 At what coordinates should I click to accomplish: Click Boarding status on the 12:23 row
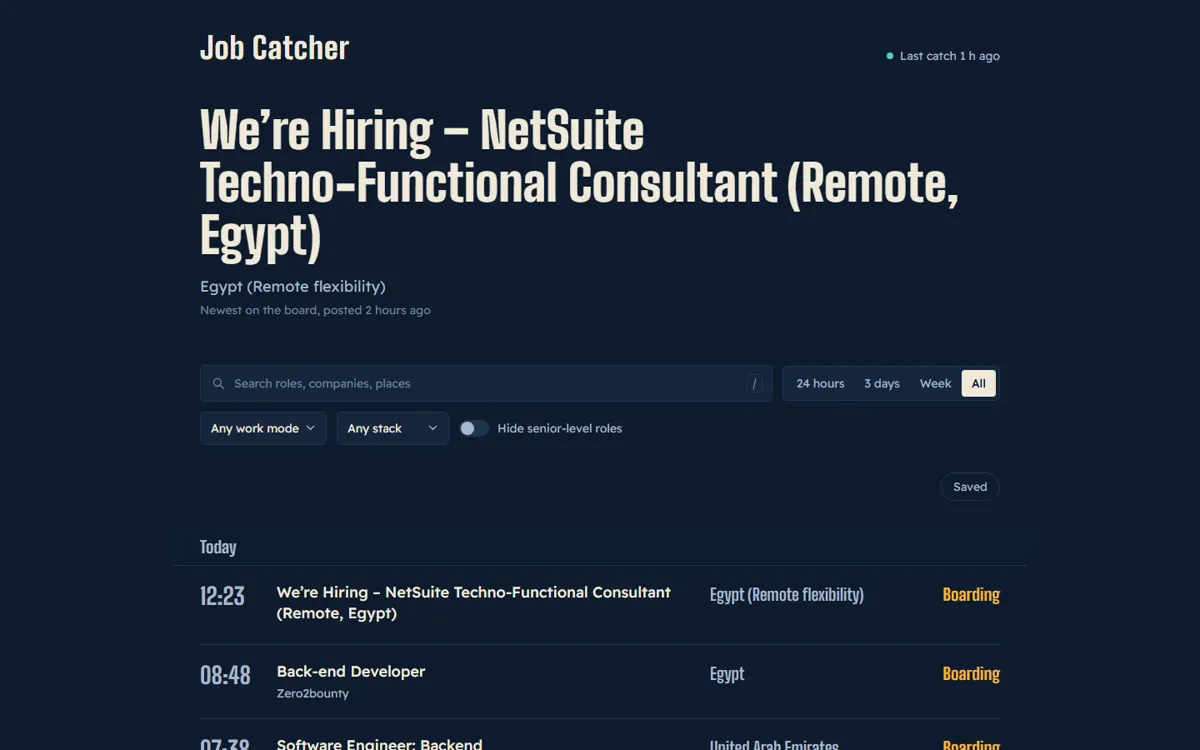click(971, 594)
